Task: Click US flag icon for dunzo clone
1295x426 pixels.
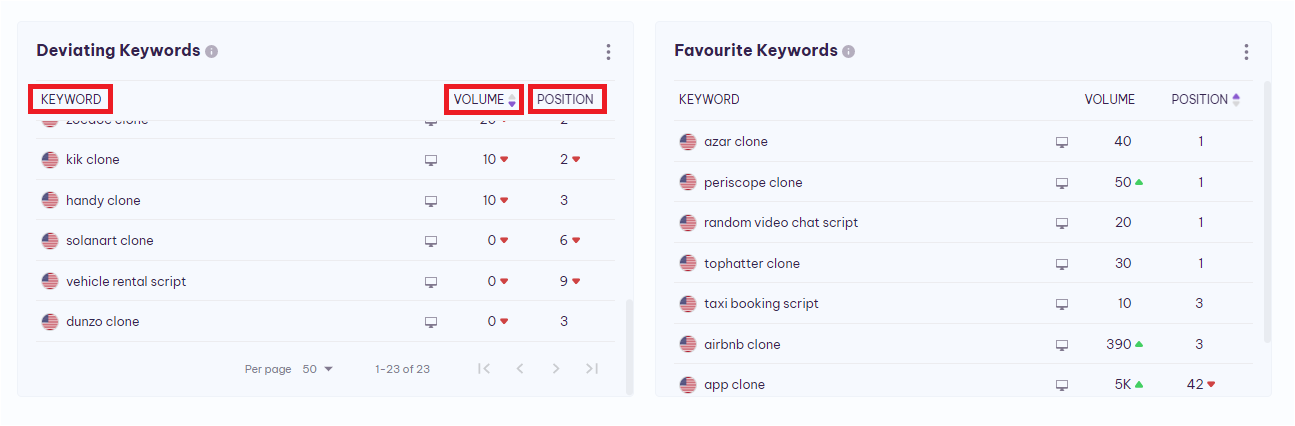Action: point(50,322)
